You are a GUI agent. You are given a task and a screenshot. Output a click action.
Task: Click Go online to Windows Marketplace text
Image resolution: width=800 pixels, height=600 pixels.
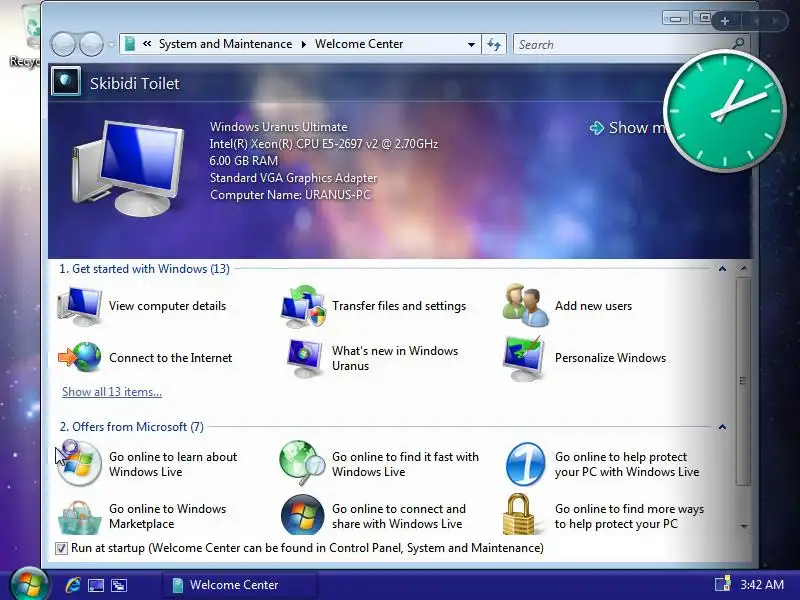pos(167,516)
